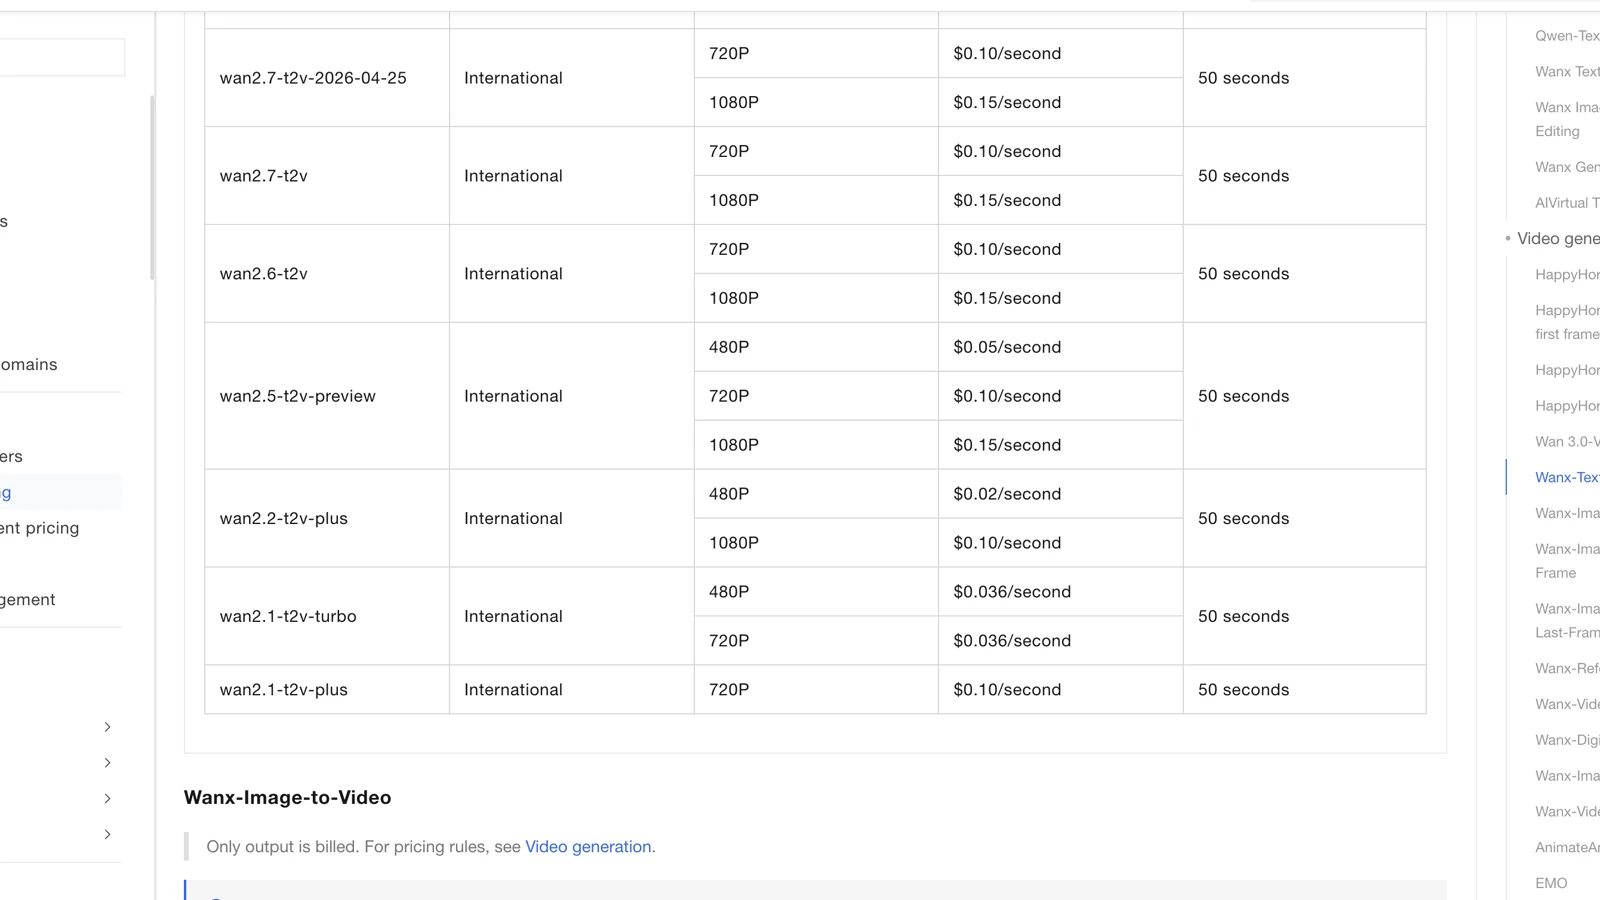This screenshot has width=1600, height=900.
Task: Click the Wanx-Image-to-Video section heading
Action: [x=287, y=798]
